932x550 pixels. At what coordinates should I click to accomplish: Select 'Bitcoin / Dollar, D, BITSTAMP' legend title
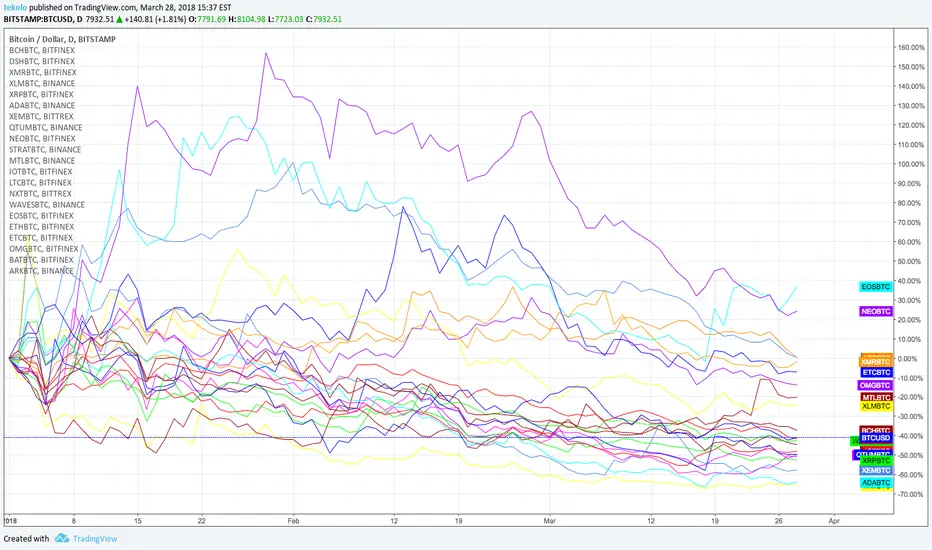point(62,39)
